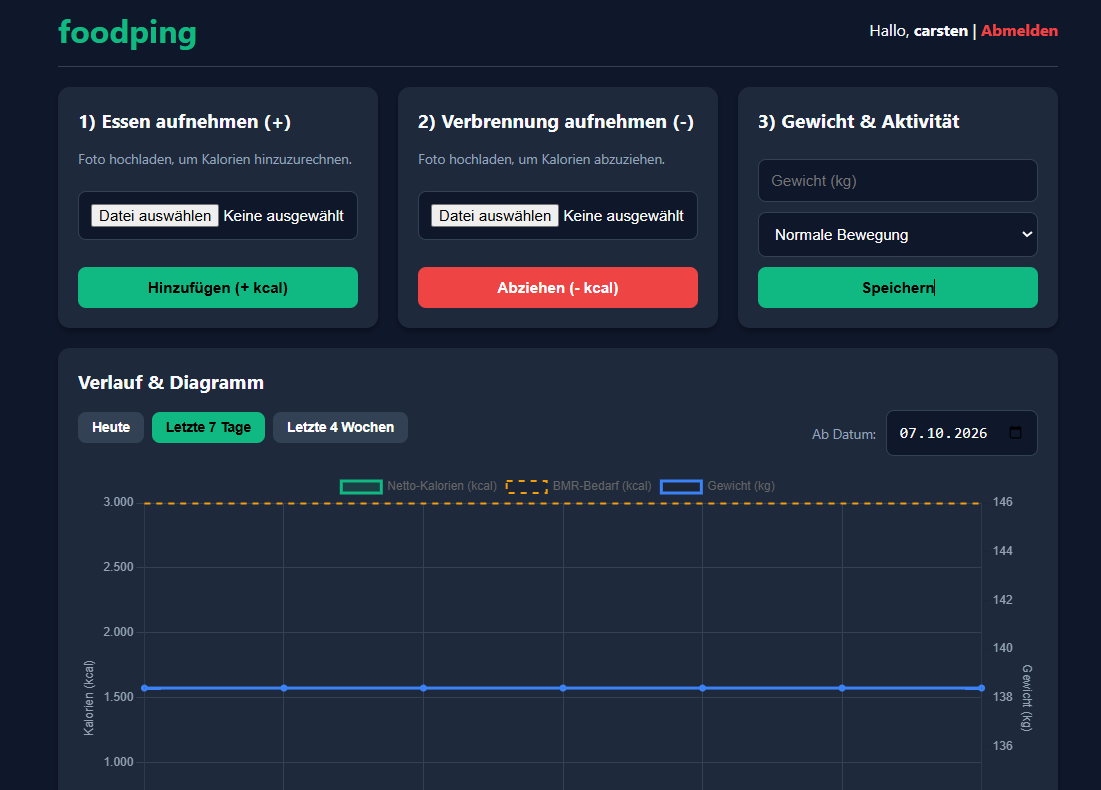
Task: Click last data point on weight line
Action: (981, 688)
